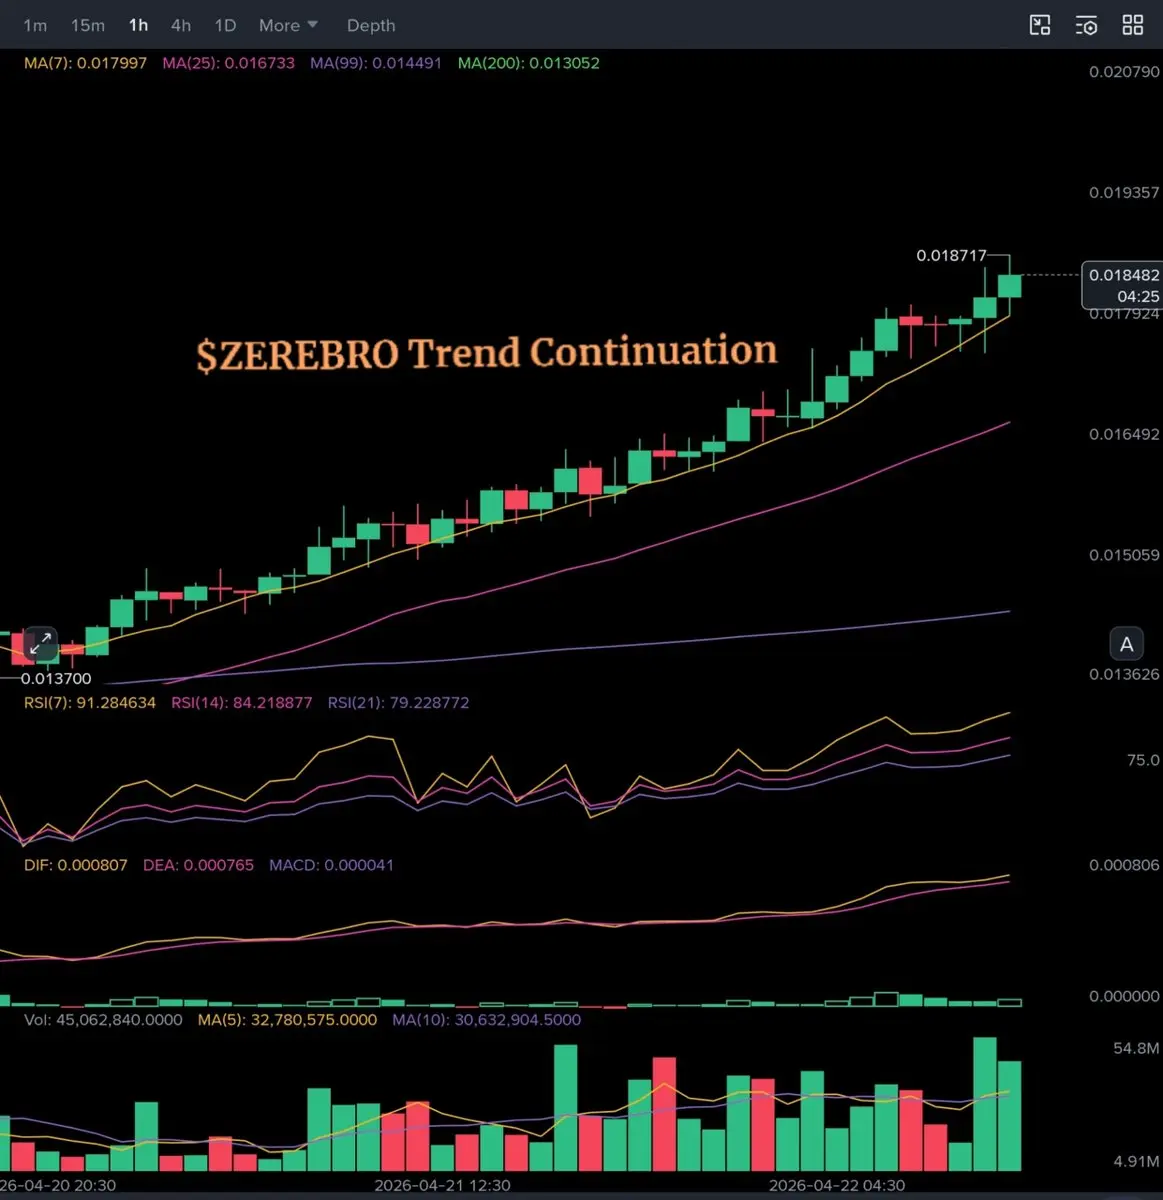The width and height of the screenshot is (1163, 1200).
Task: Select the 4h timeframe
Action: pos(181,25)
